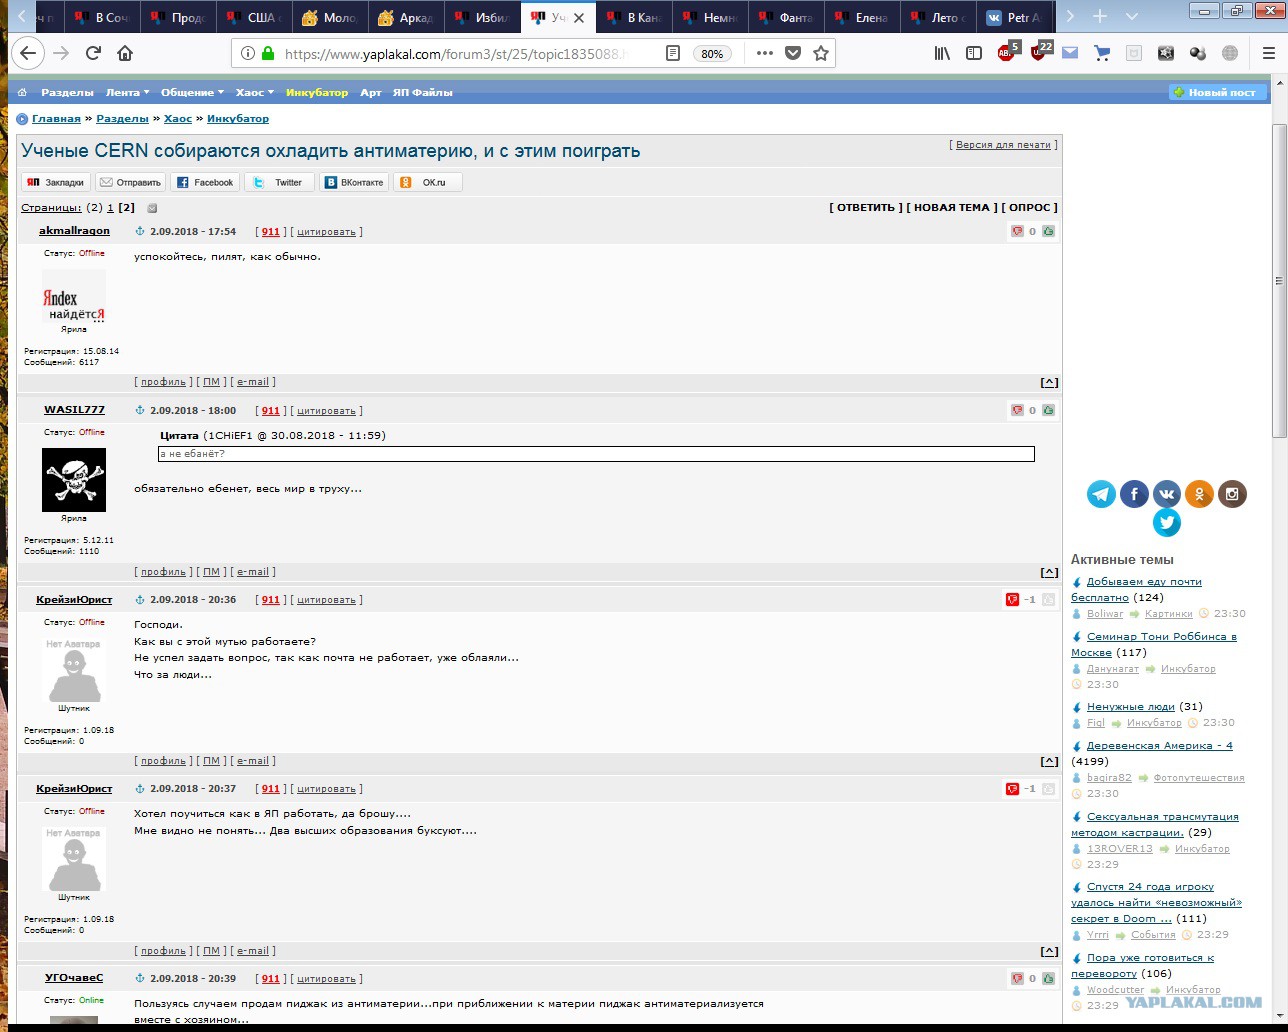Screen dimensions: 1288x1032
Task: Click the URL address field
Action: [455, 54]
